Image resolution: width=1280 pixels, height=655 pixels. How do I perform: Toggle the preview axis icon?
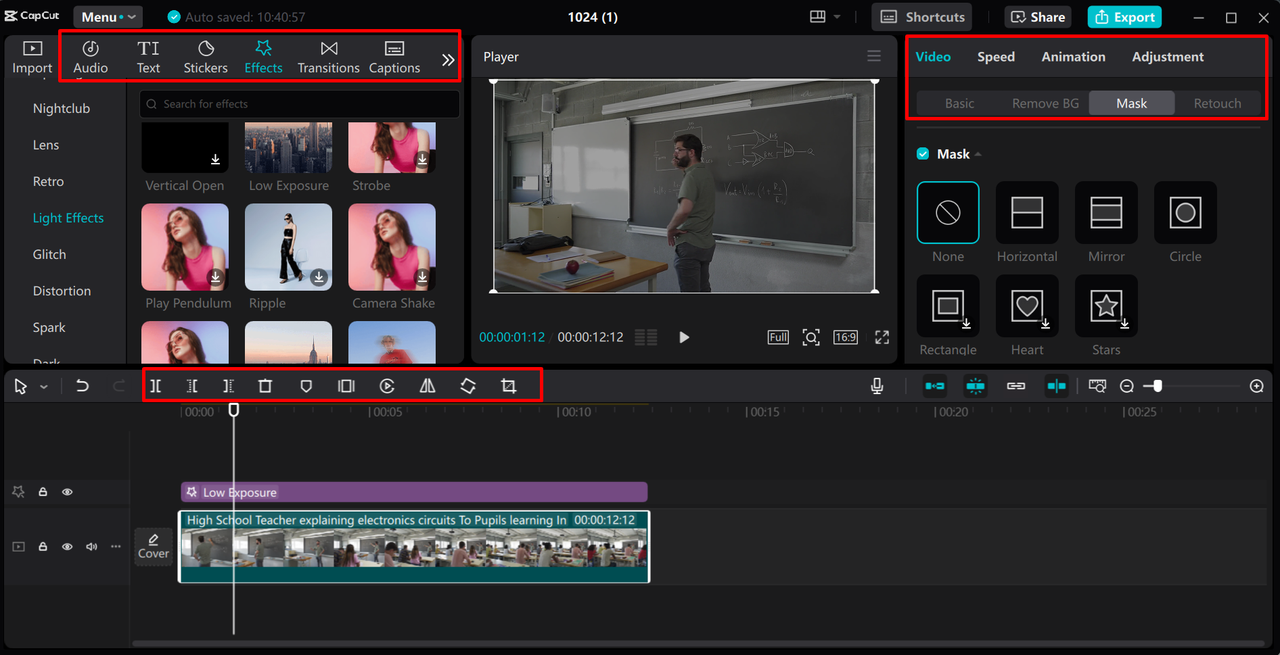(1056, 386)
